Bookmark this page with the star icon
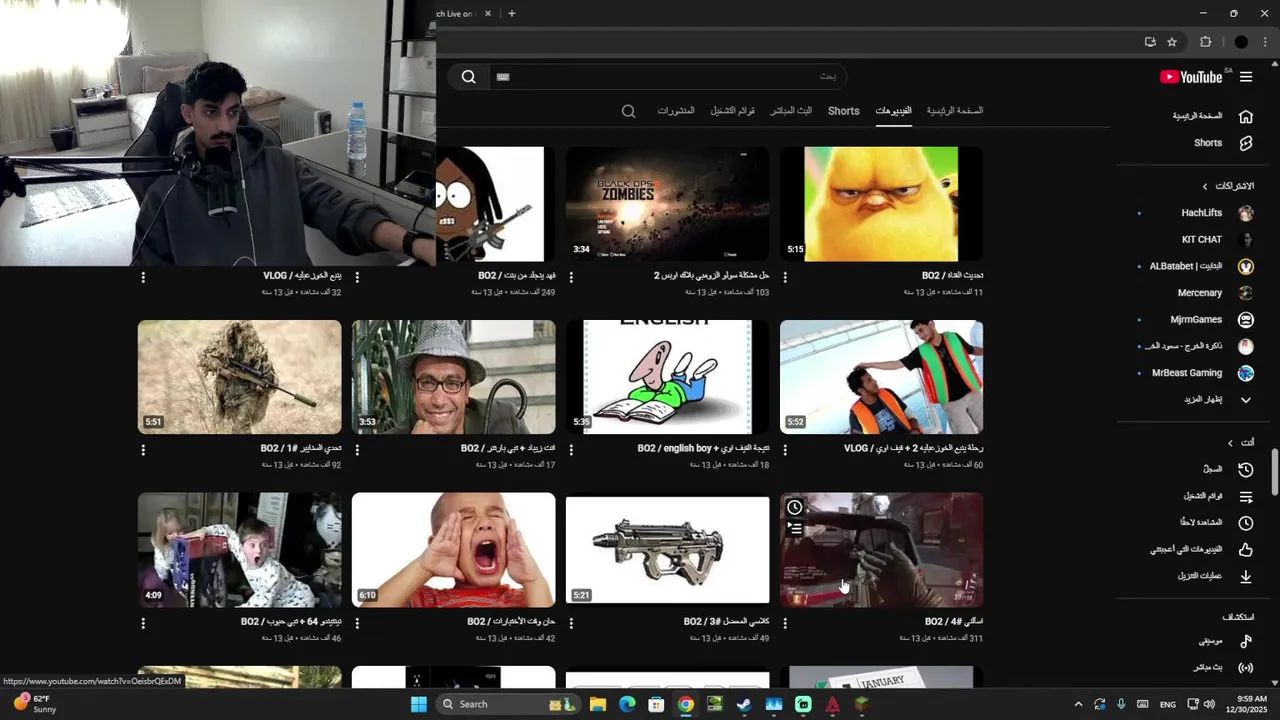This screenshot has width=1280, height=720. (1172, 42)
